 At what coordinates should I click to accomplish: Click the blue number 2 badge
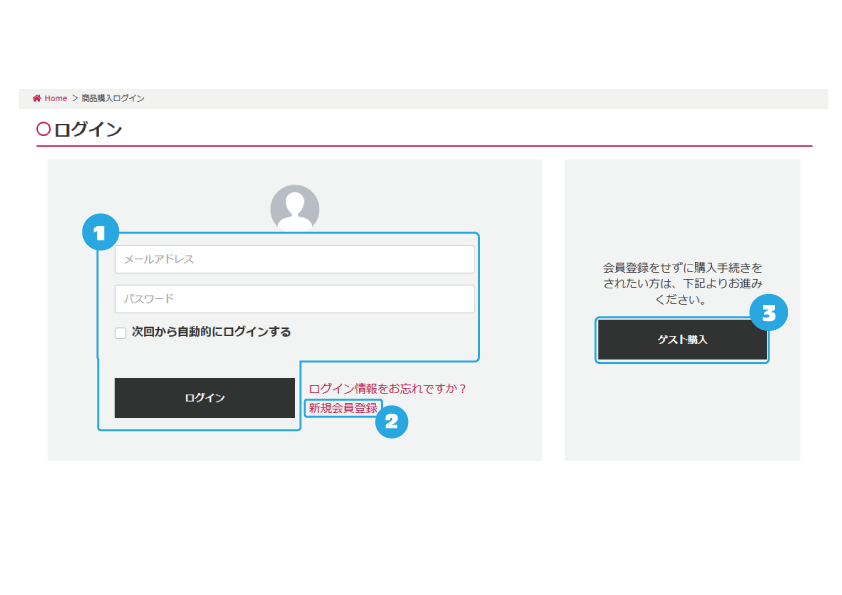[391, 422]
